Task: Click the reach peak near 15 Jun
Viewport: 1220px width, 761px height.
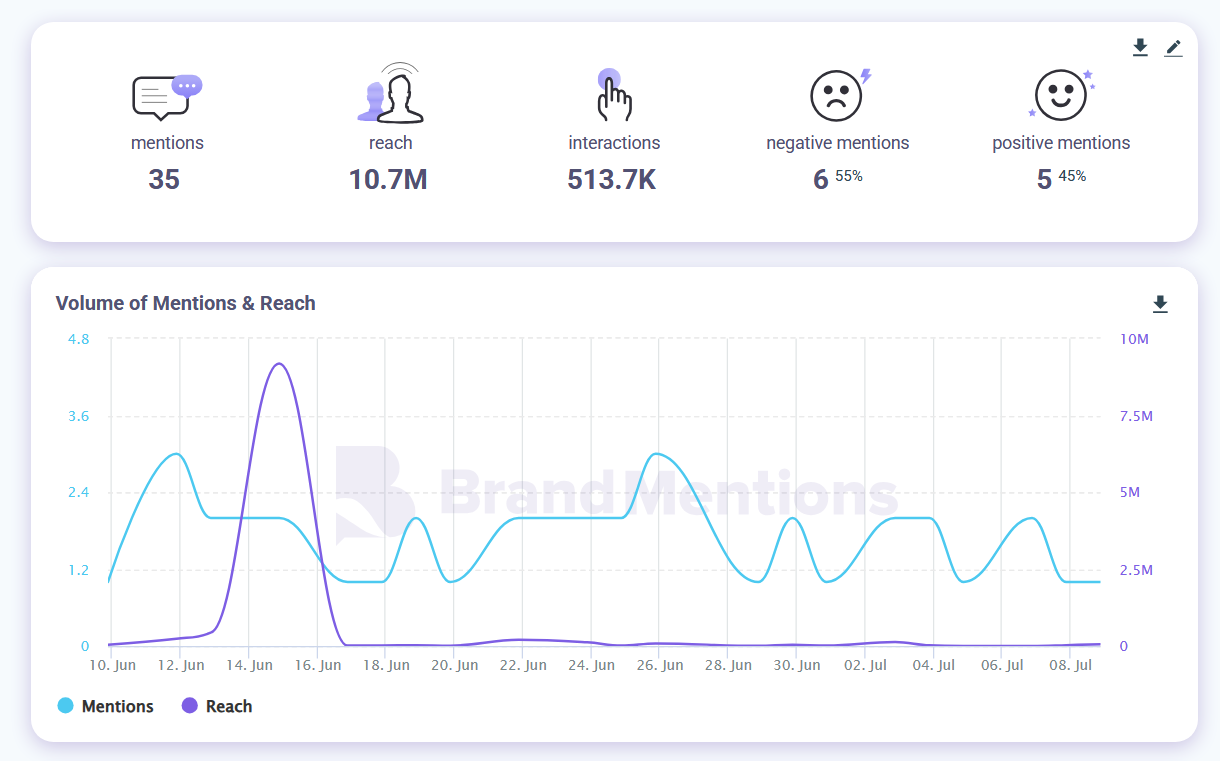Action: [280, 364]
